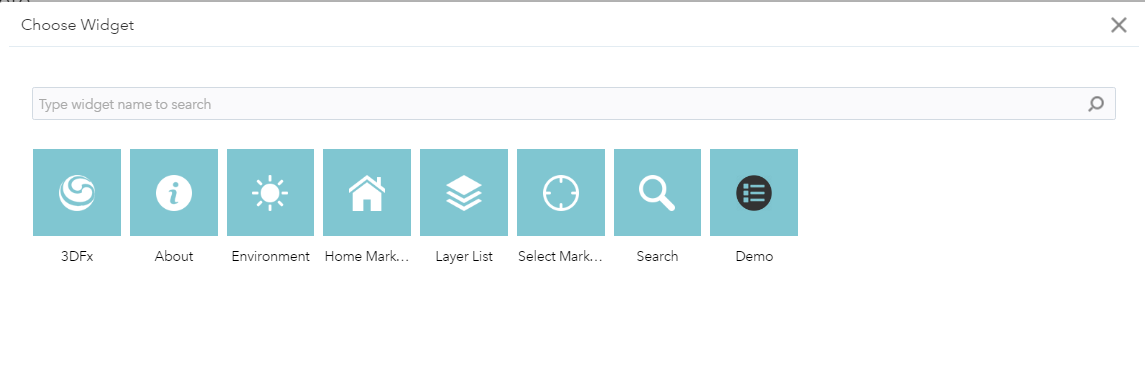1145x384 pixels.
Task: Focus the widget name search field
Action: (573, 104)
